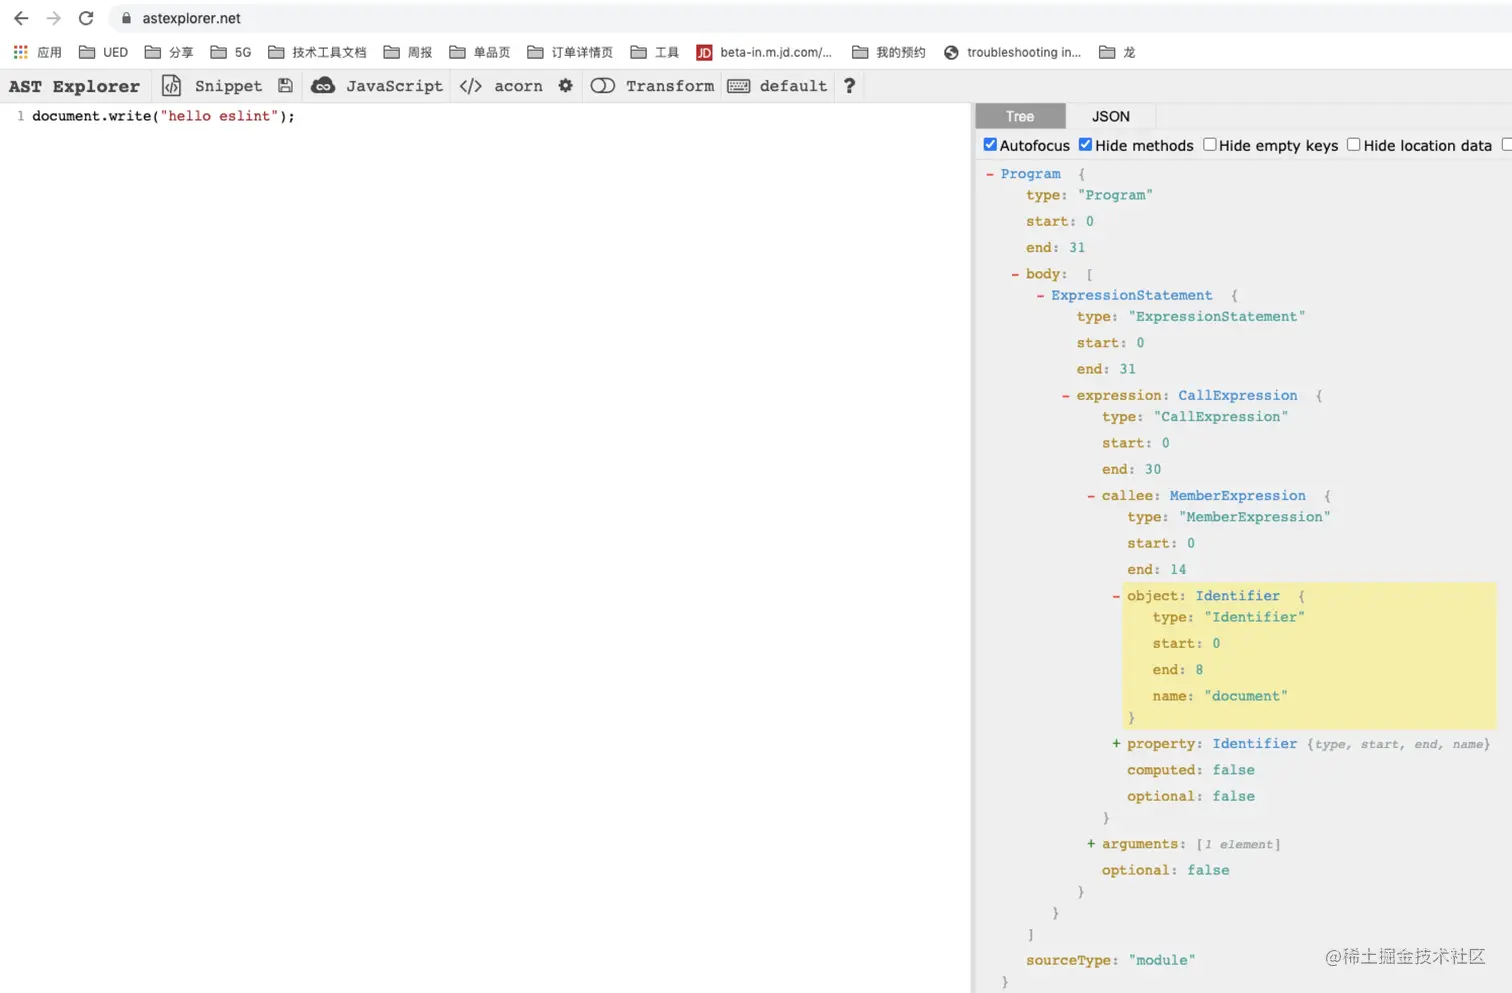Viewport: 1512px width, 993px height.
Task: Click the browser forward arrow
Action: (x=54, y=18)
